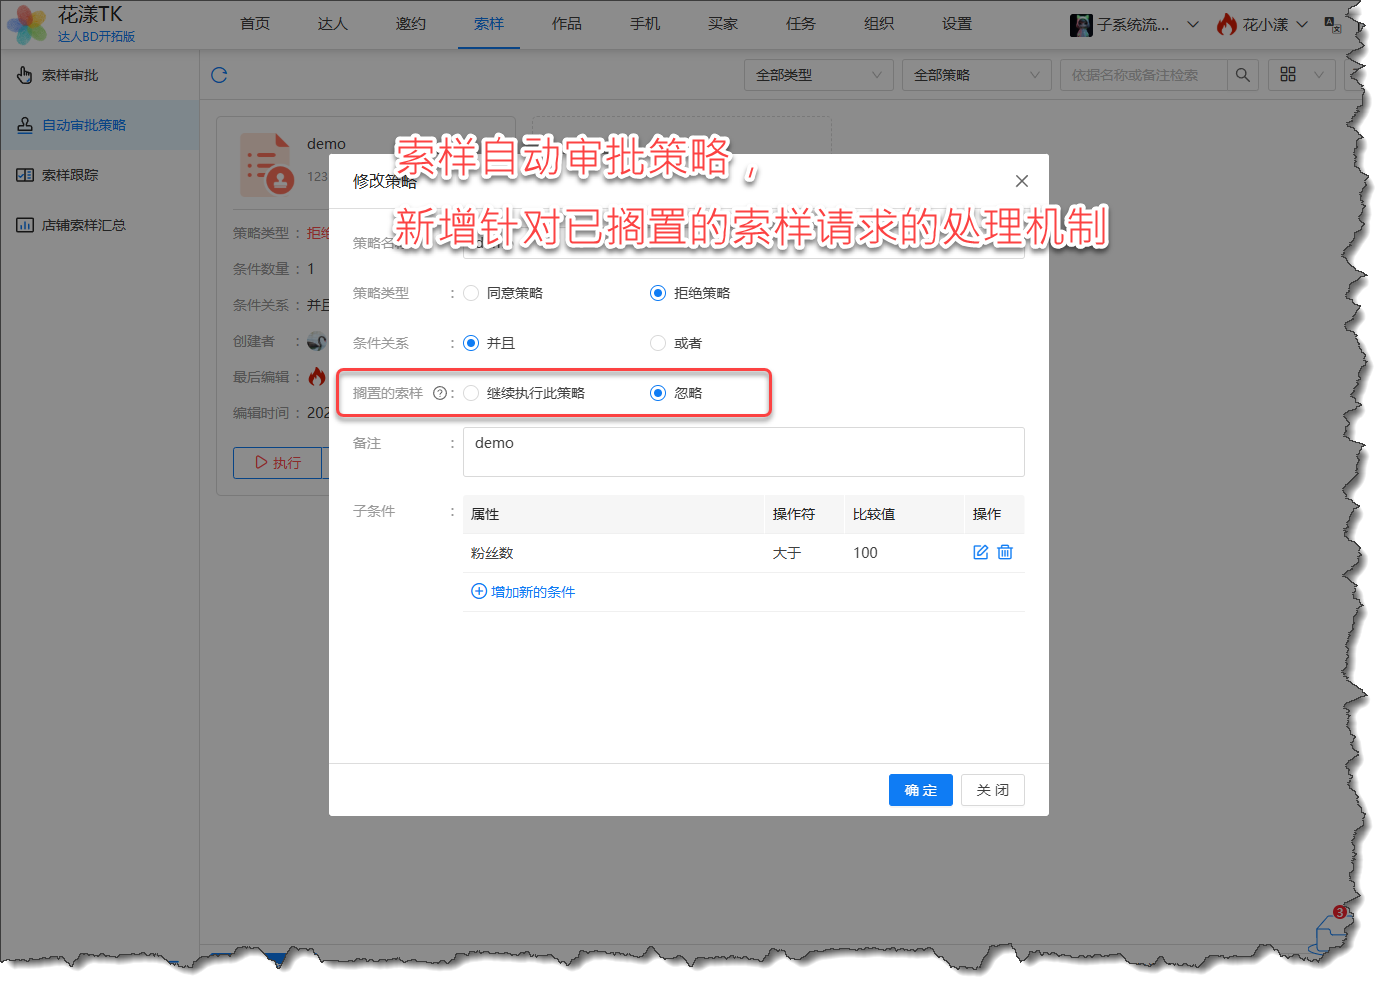1389x991 pixels.
Task: Open 店铺索样汇总 in the sidebar
Action: 83,225
